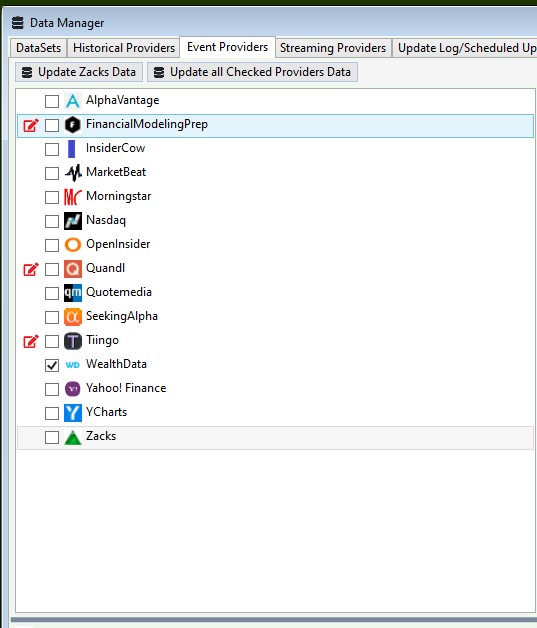Screen dimensions: 537x628
Task: Select the SeekingAlpha provider name
Action: pyautogui.click(x=122, y=316)
